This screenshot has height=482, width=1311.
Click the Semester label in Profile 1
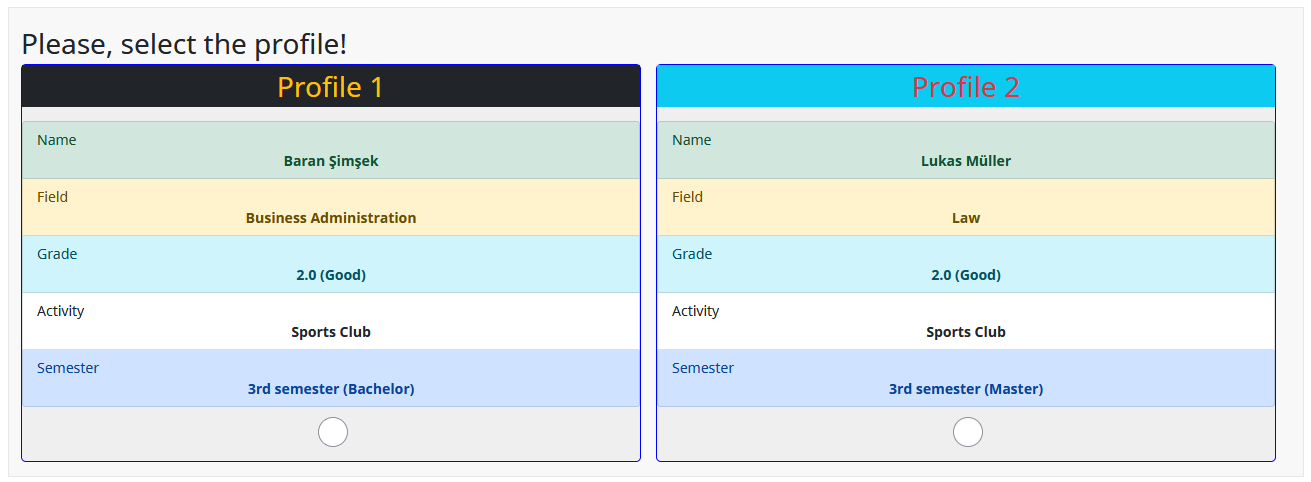coord(68,368)
